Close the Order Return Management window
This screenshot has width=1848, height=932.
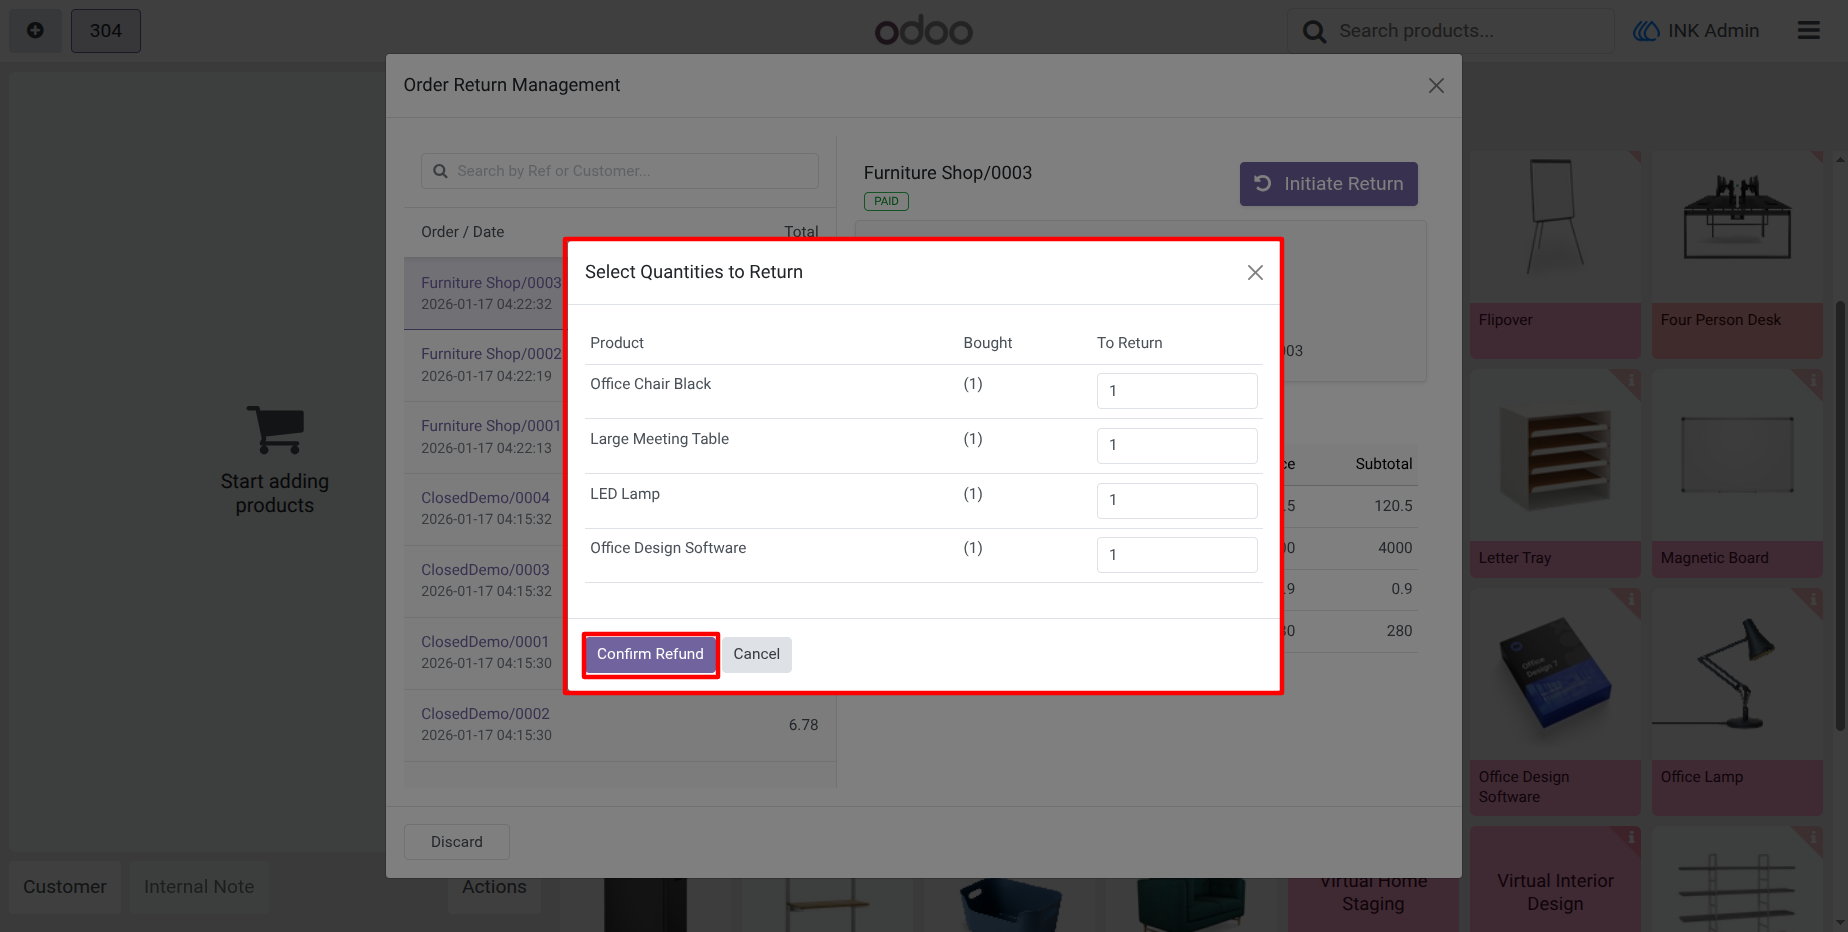pyautogui.click(x=1436, y=86)
